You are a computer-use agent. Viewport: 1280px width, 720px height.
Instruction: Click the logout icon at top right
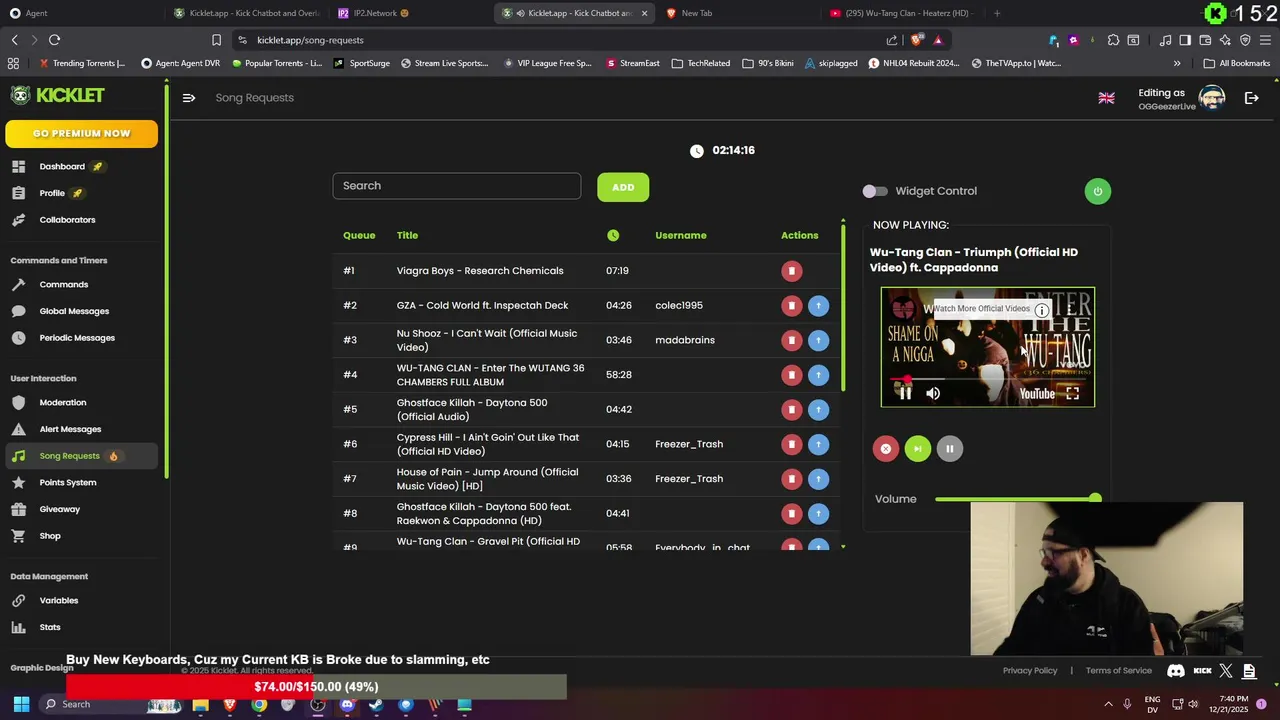tap(1251, 98)
